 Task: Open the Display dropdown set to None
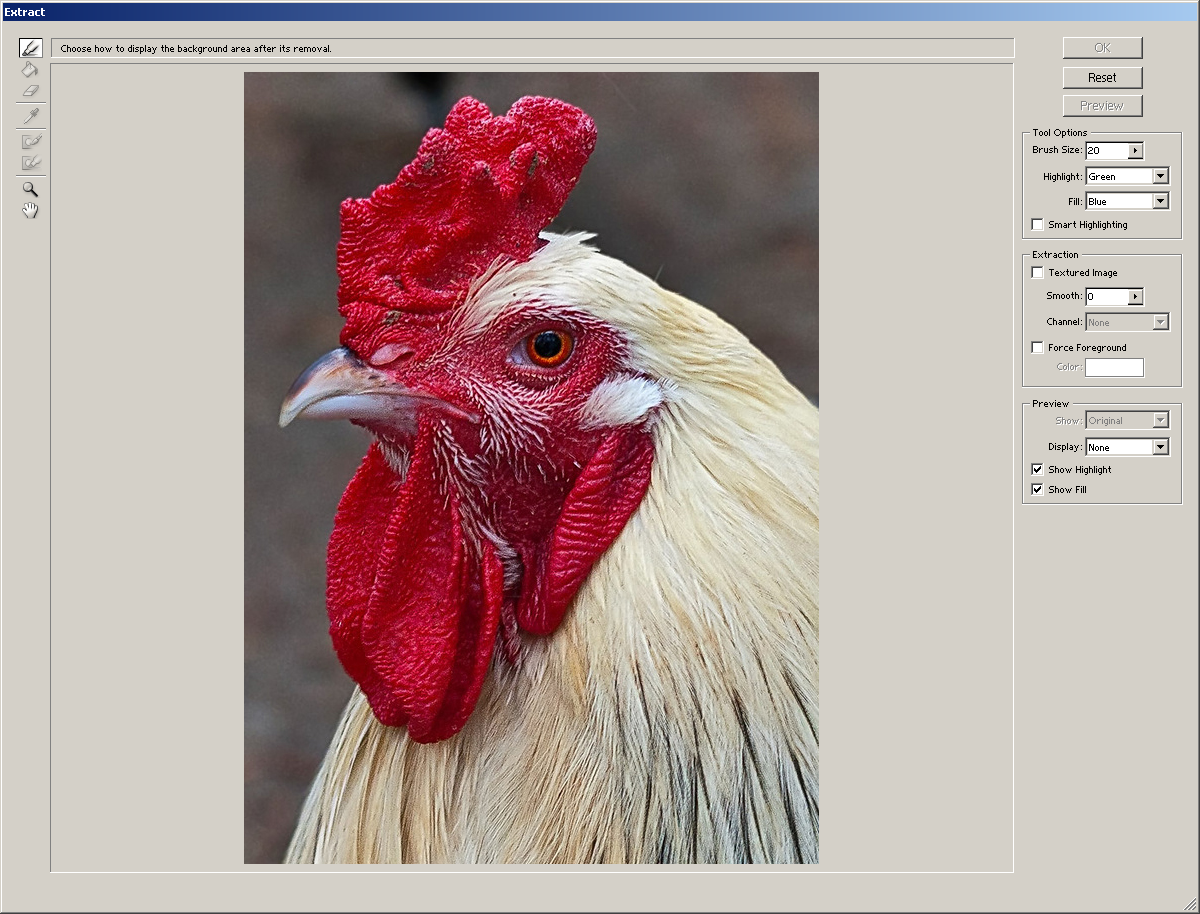tap(1127, 447)
